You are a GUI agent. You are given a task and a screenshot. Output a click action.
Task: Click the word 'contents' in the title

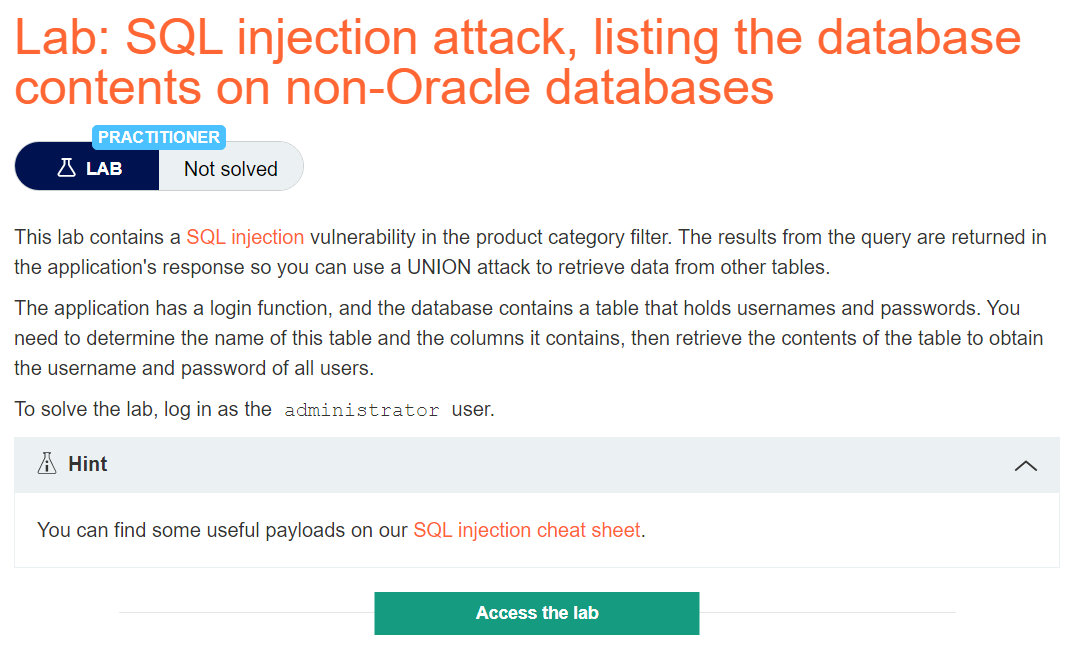[108, 88]
